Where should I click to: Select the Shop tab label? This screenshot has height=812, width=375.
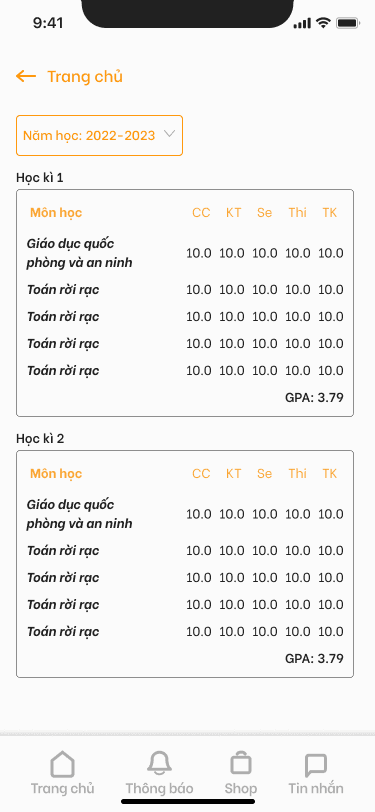pyautogui.click(x=241, y=789)
